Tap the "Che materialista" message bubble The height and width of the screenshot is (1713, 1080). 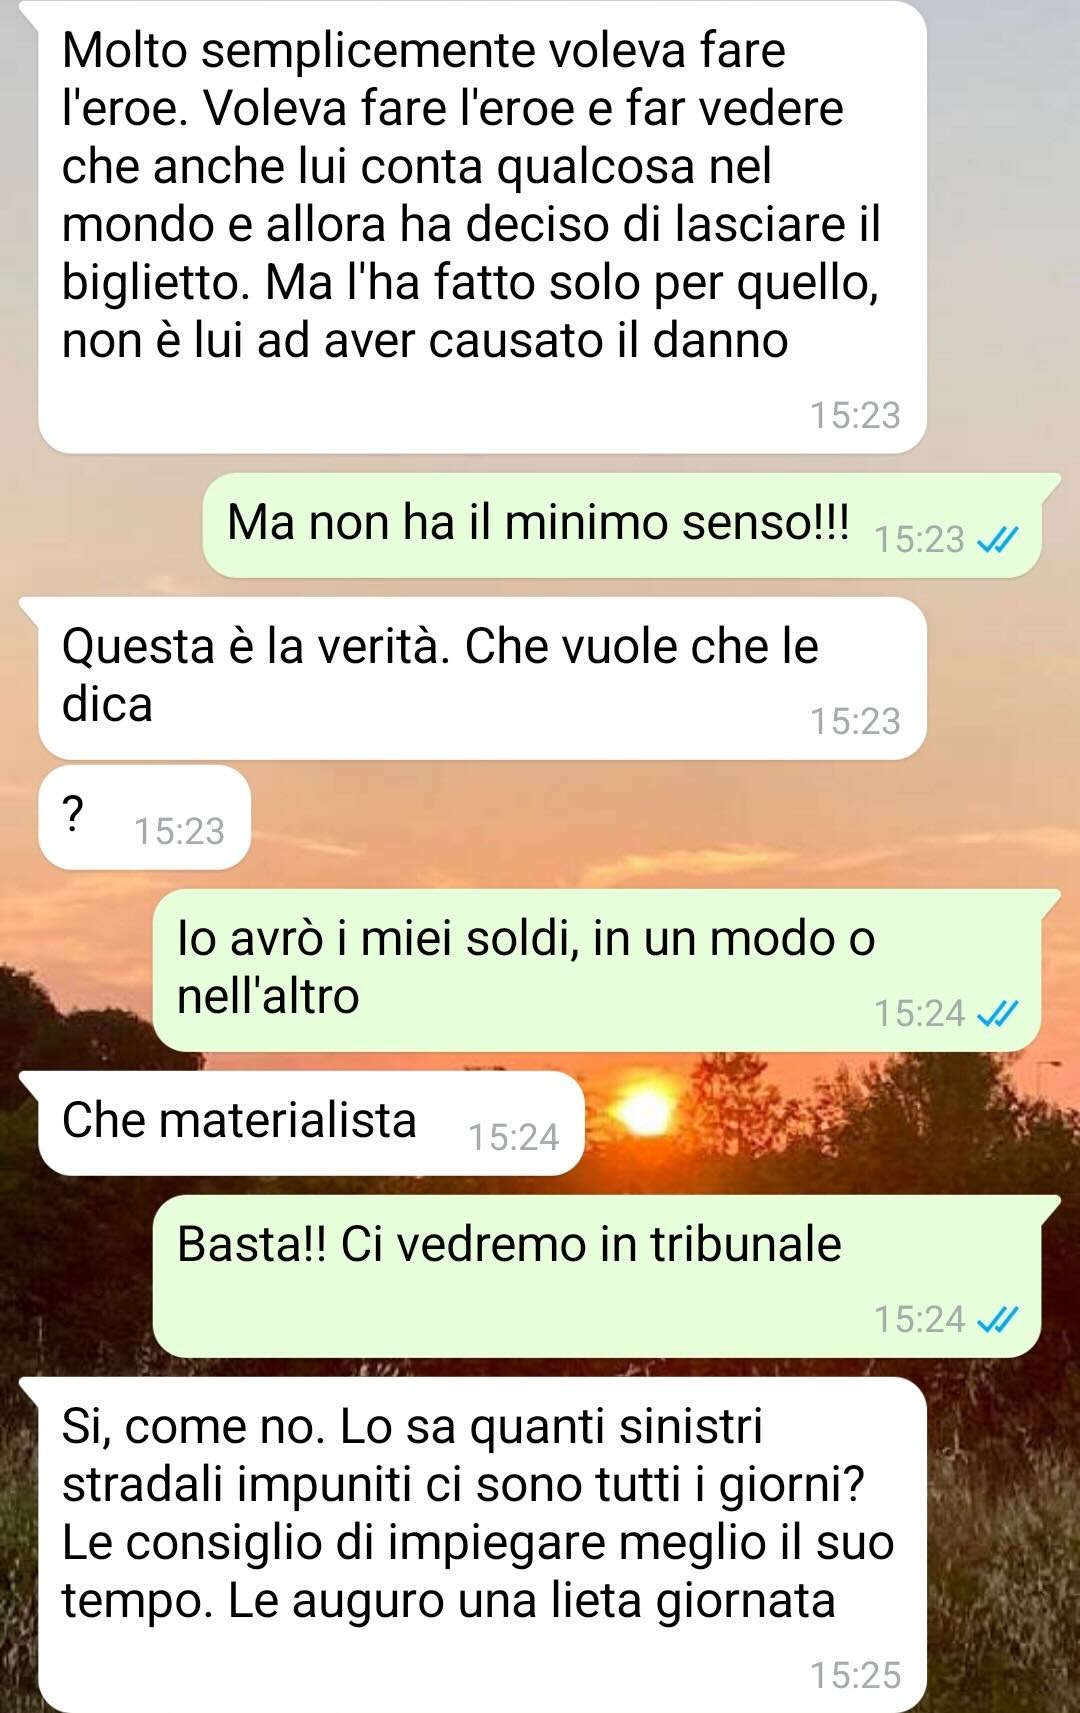311,1123
